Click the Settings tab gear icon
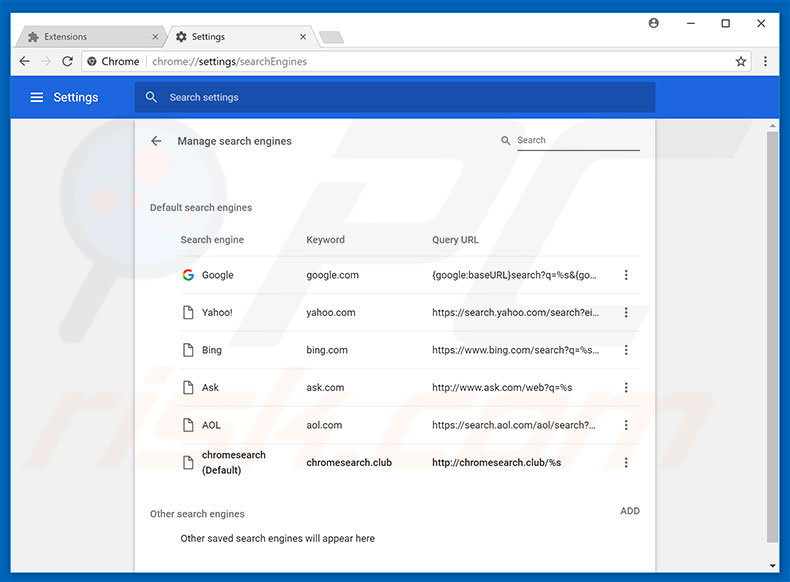This screenshot has width=790, height=582. coord(181,37)
